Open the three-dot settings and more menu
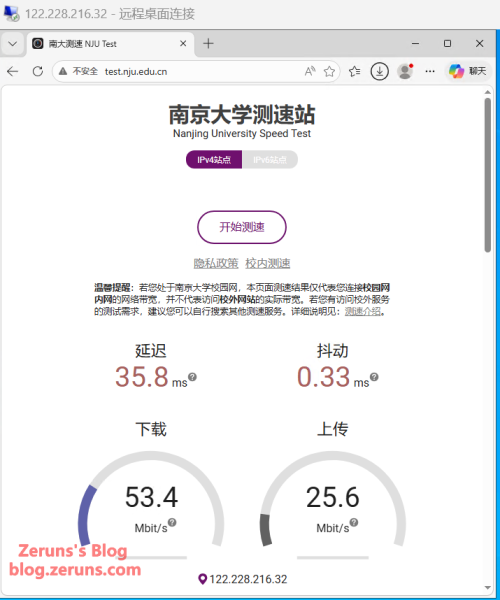This screenshot has height=600, width=500. coord(430,72)
